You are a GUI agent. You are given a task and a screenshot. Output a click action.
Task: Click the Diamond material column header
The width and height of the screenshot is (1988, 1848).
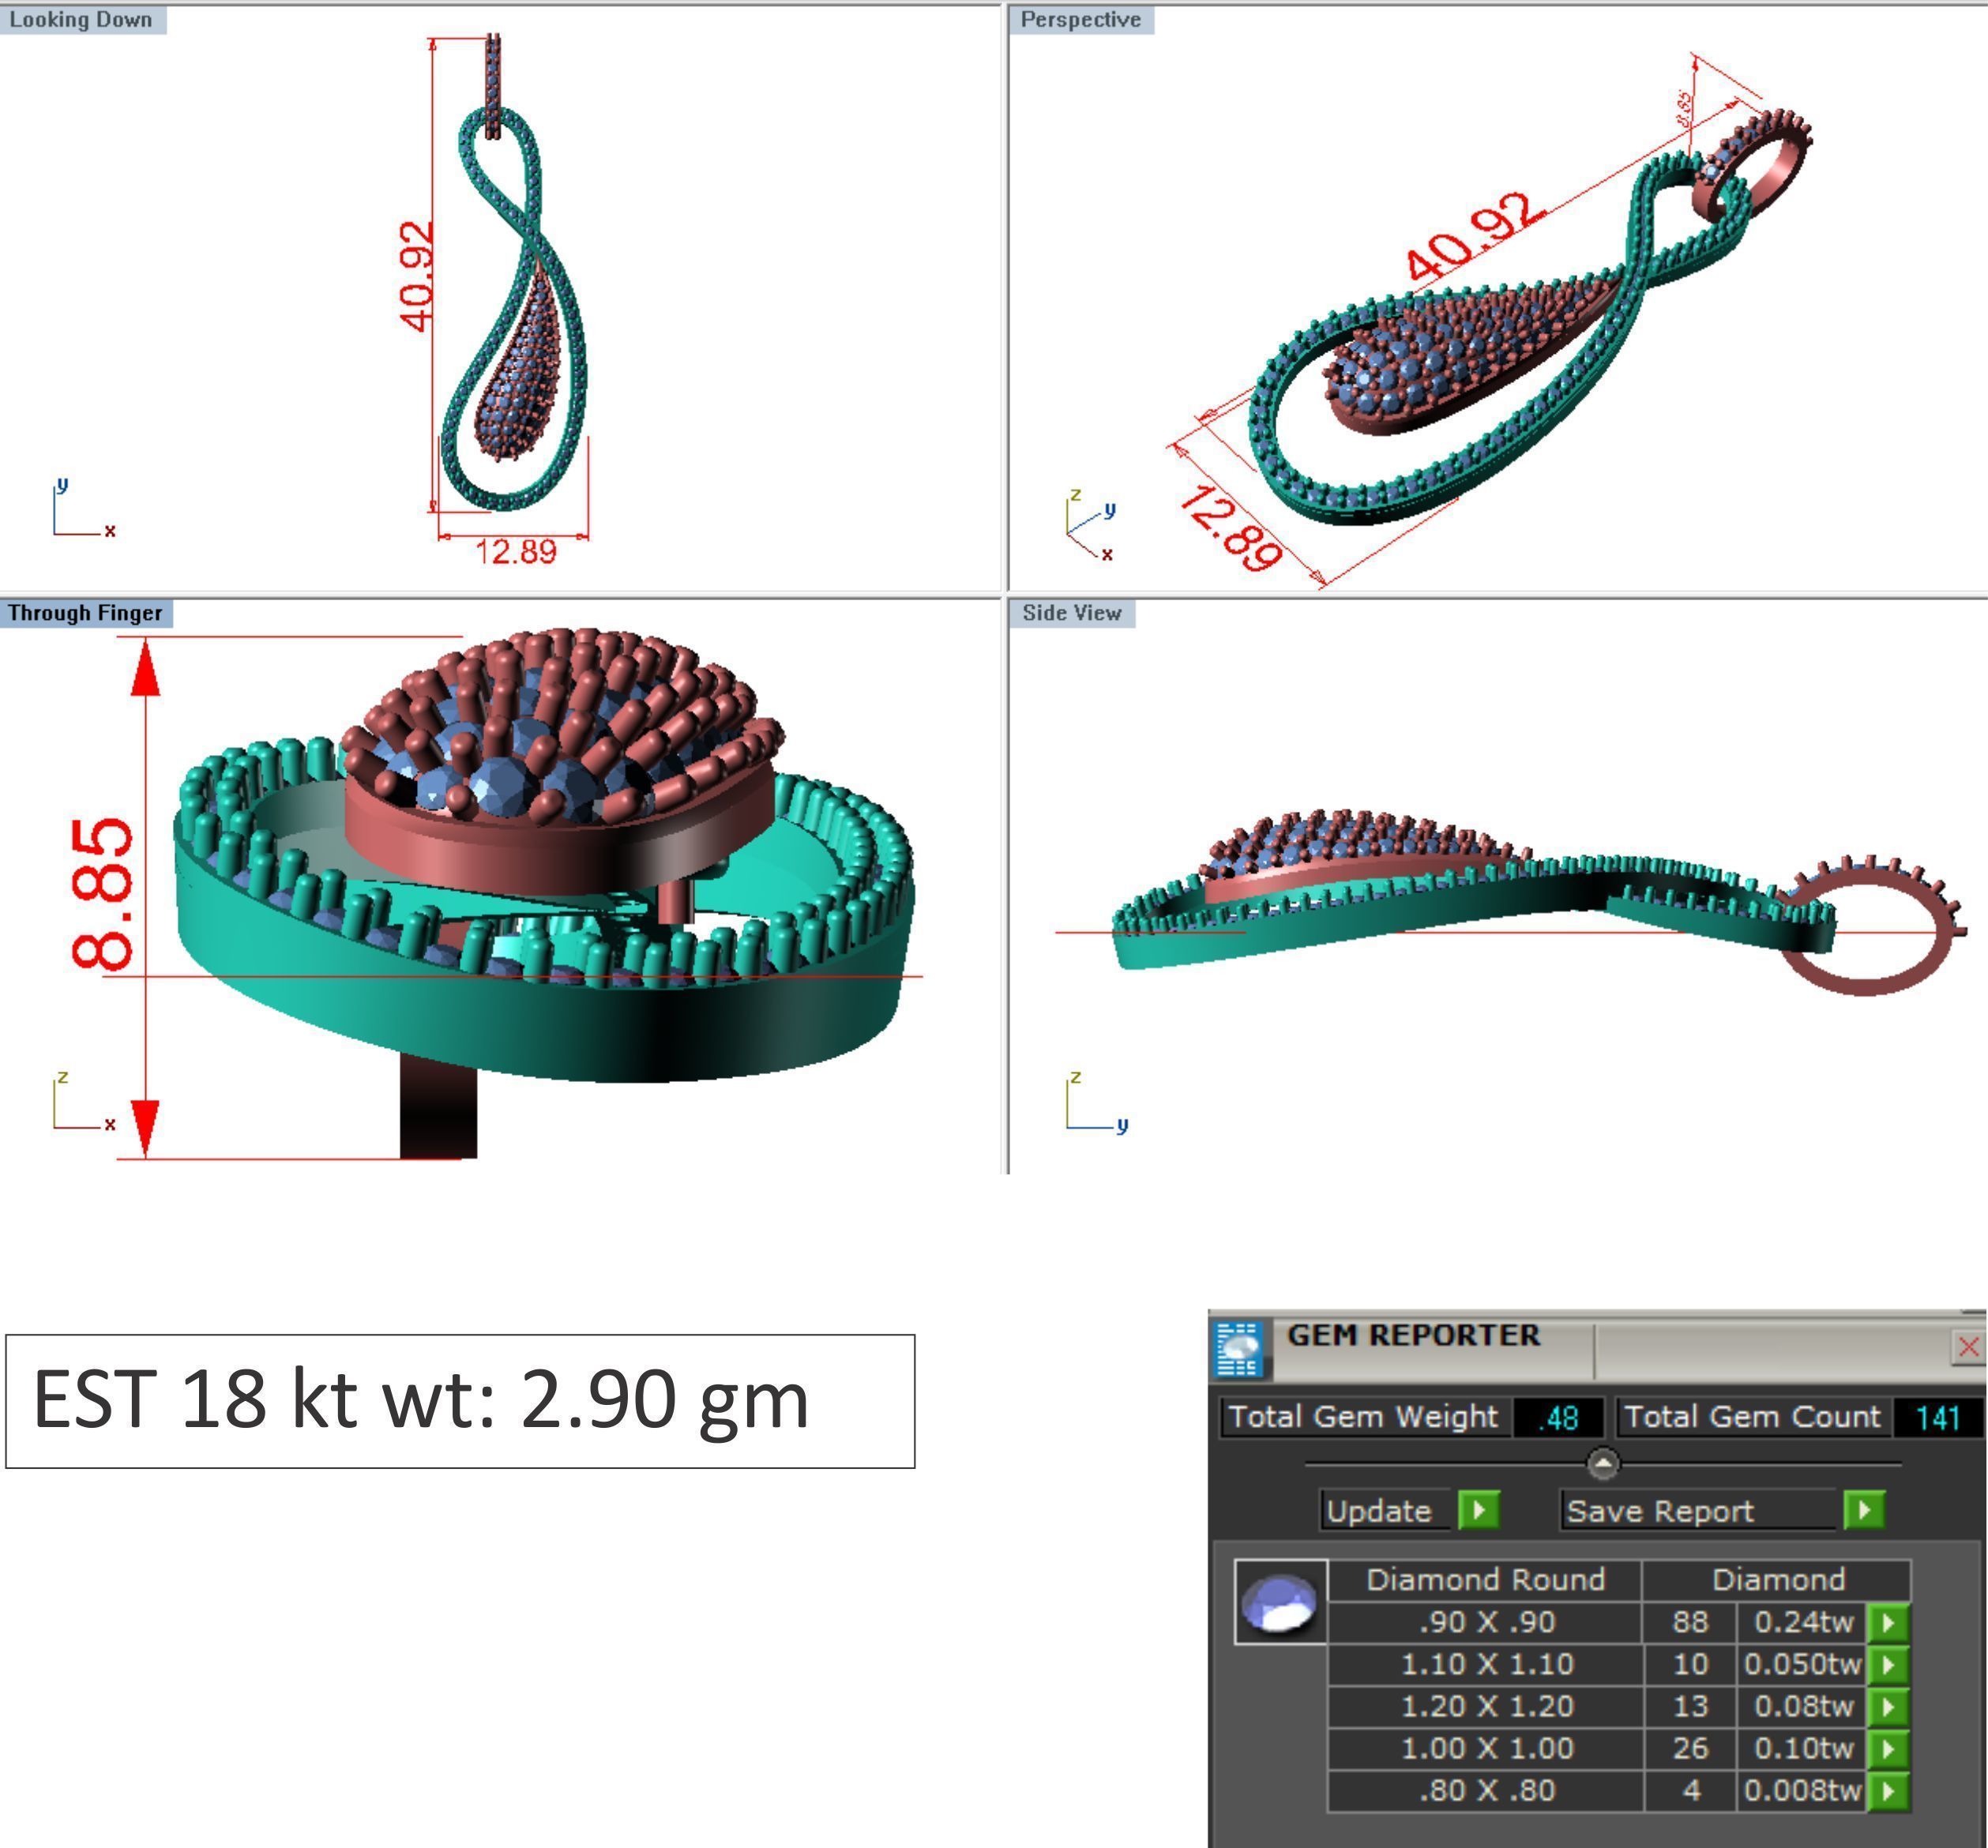1778,1580
